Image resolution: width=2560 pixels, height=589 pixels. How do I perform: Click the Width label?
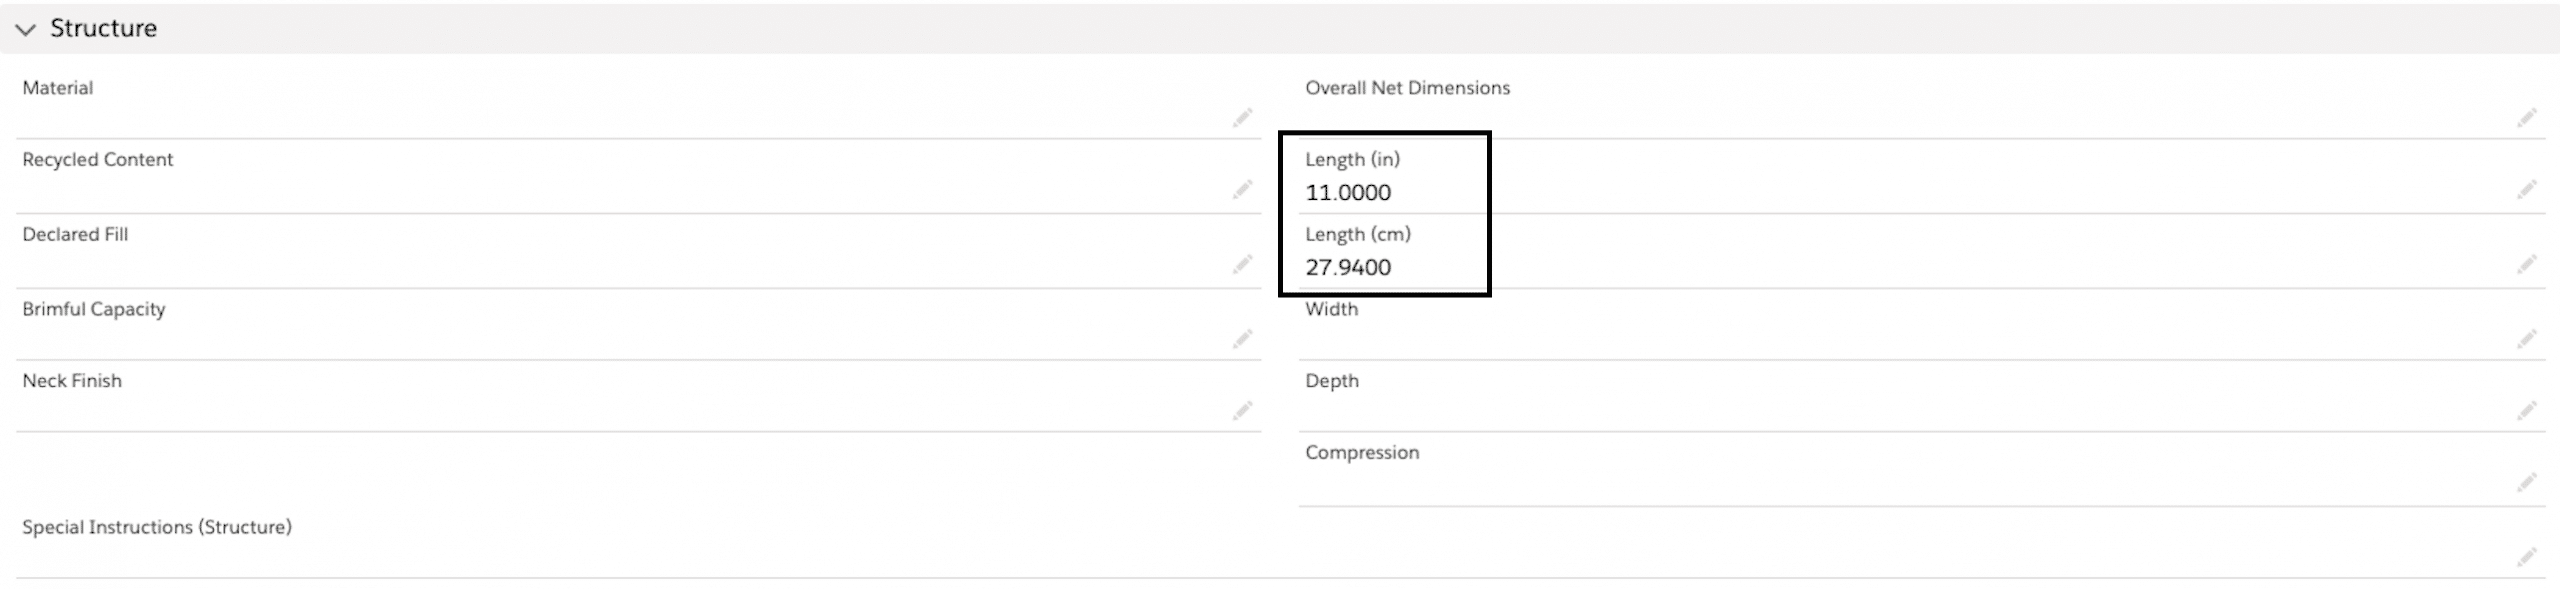[1331, 309]
